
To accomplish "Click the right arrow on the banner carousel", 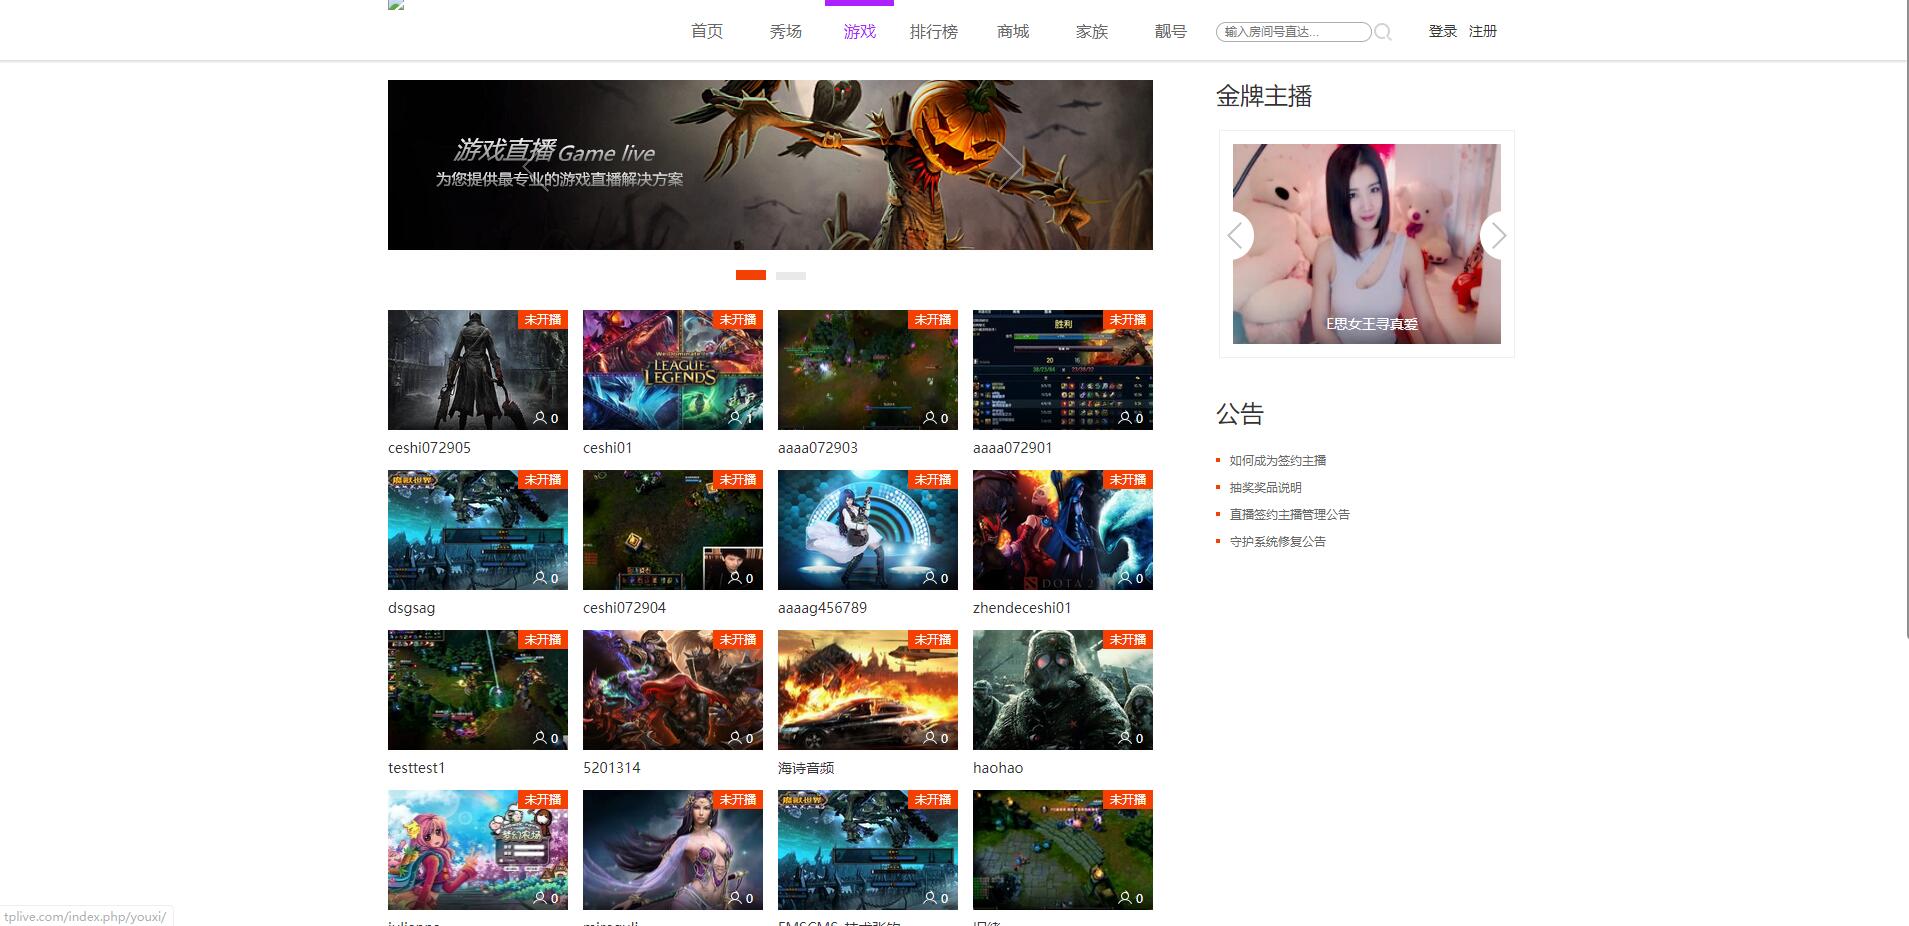I will (1010, 165).
